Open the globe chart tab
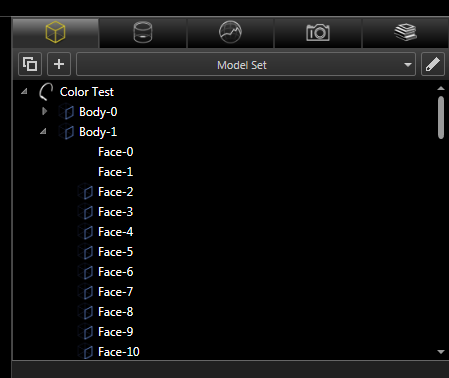 coord(230,33)
